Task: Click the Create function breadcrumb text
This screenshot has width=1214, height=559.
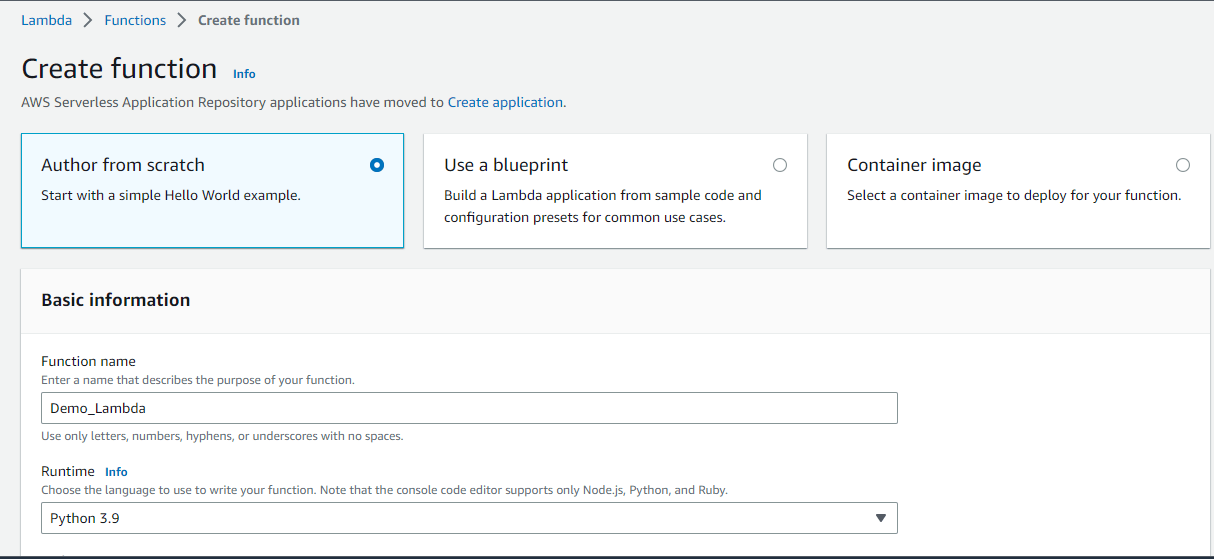Action: point(249,20)
